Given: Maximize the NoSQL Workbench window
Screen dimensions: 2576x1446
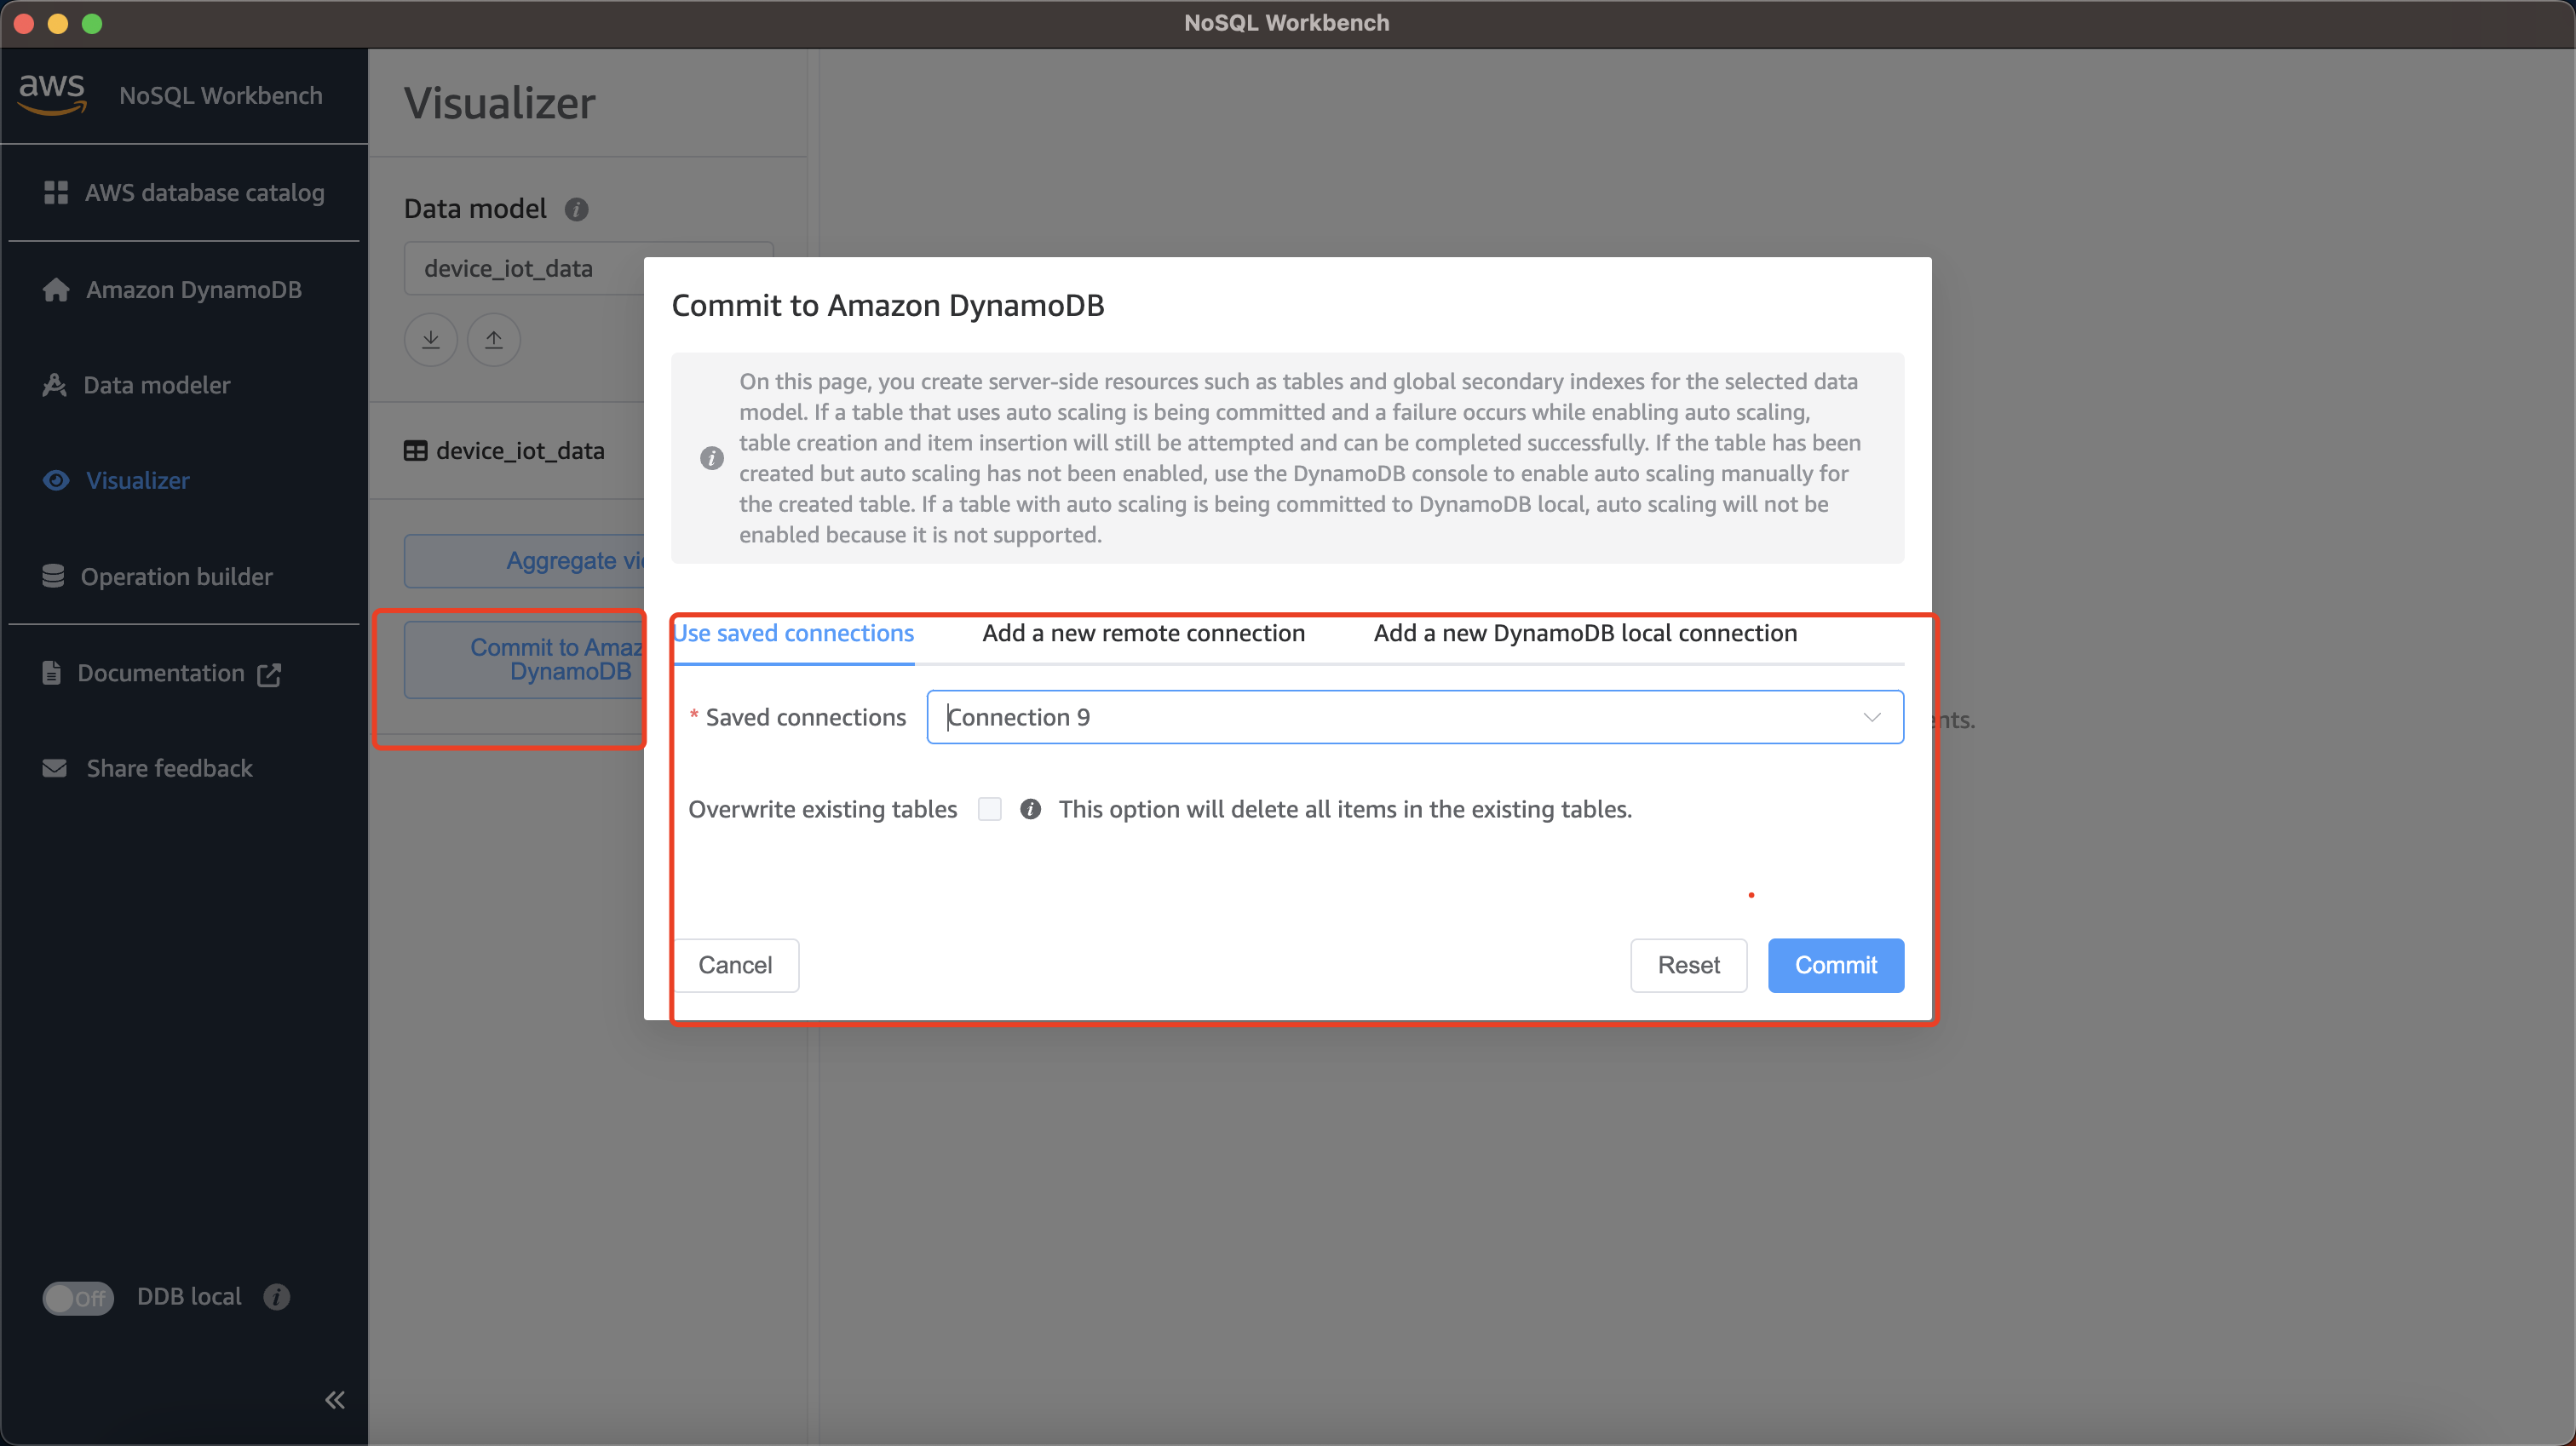Looking at the screenshot, I should click(x=92, y=23).
